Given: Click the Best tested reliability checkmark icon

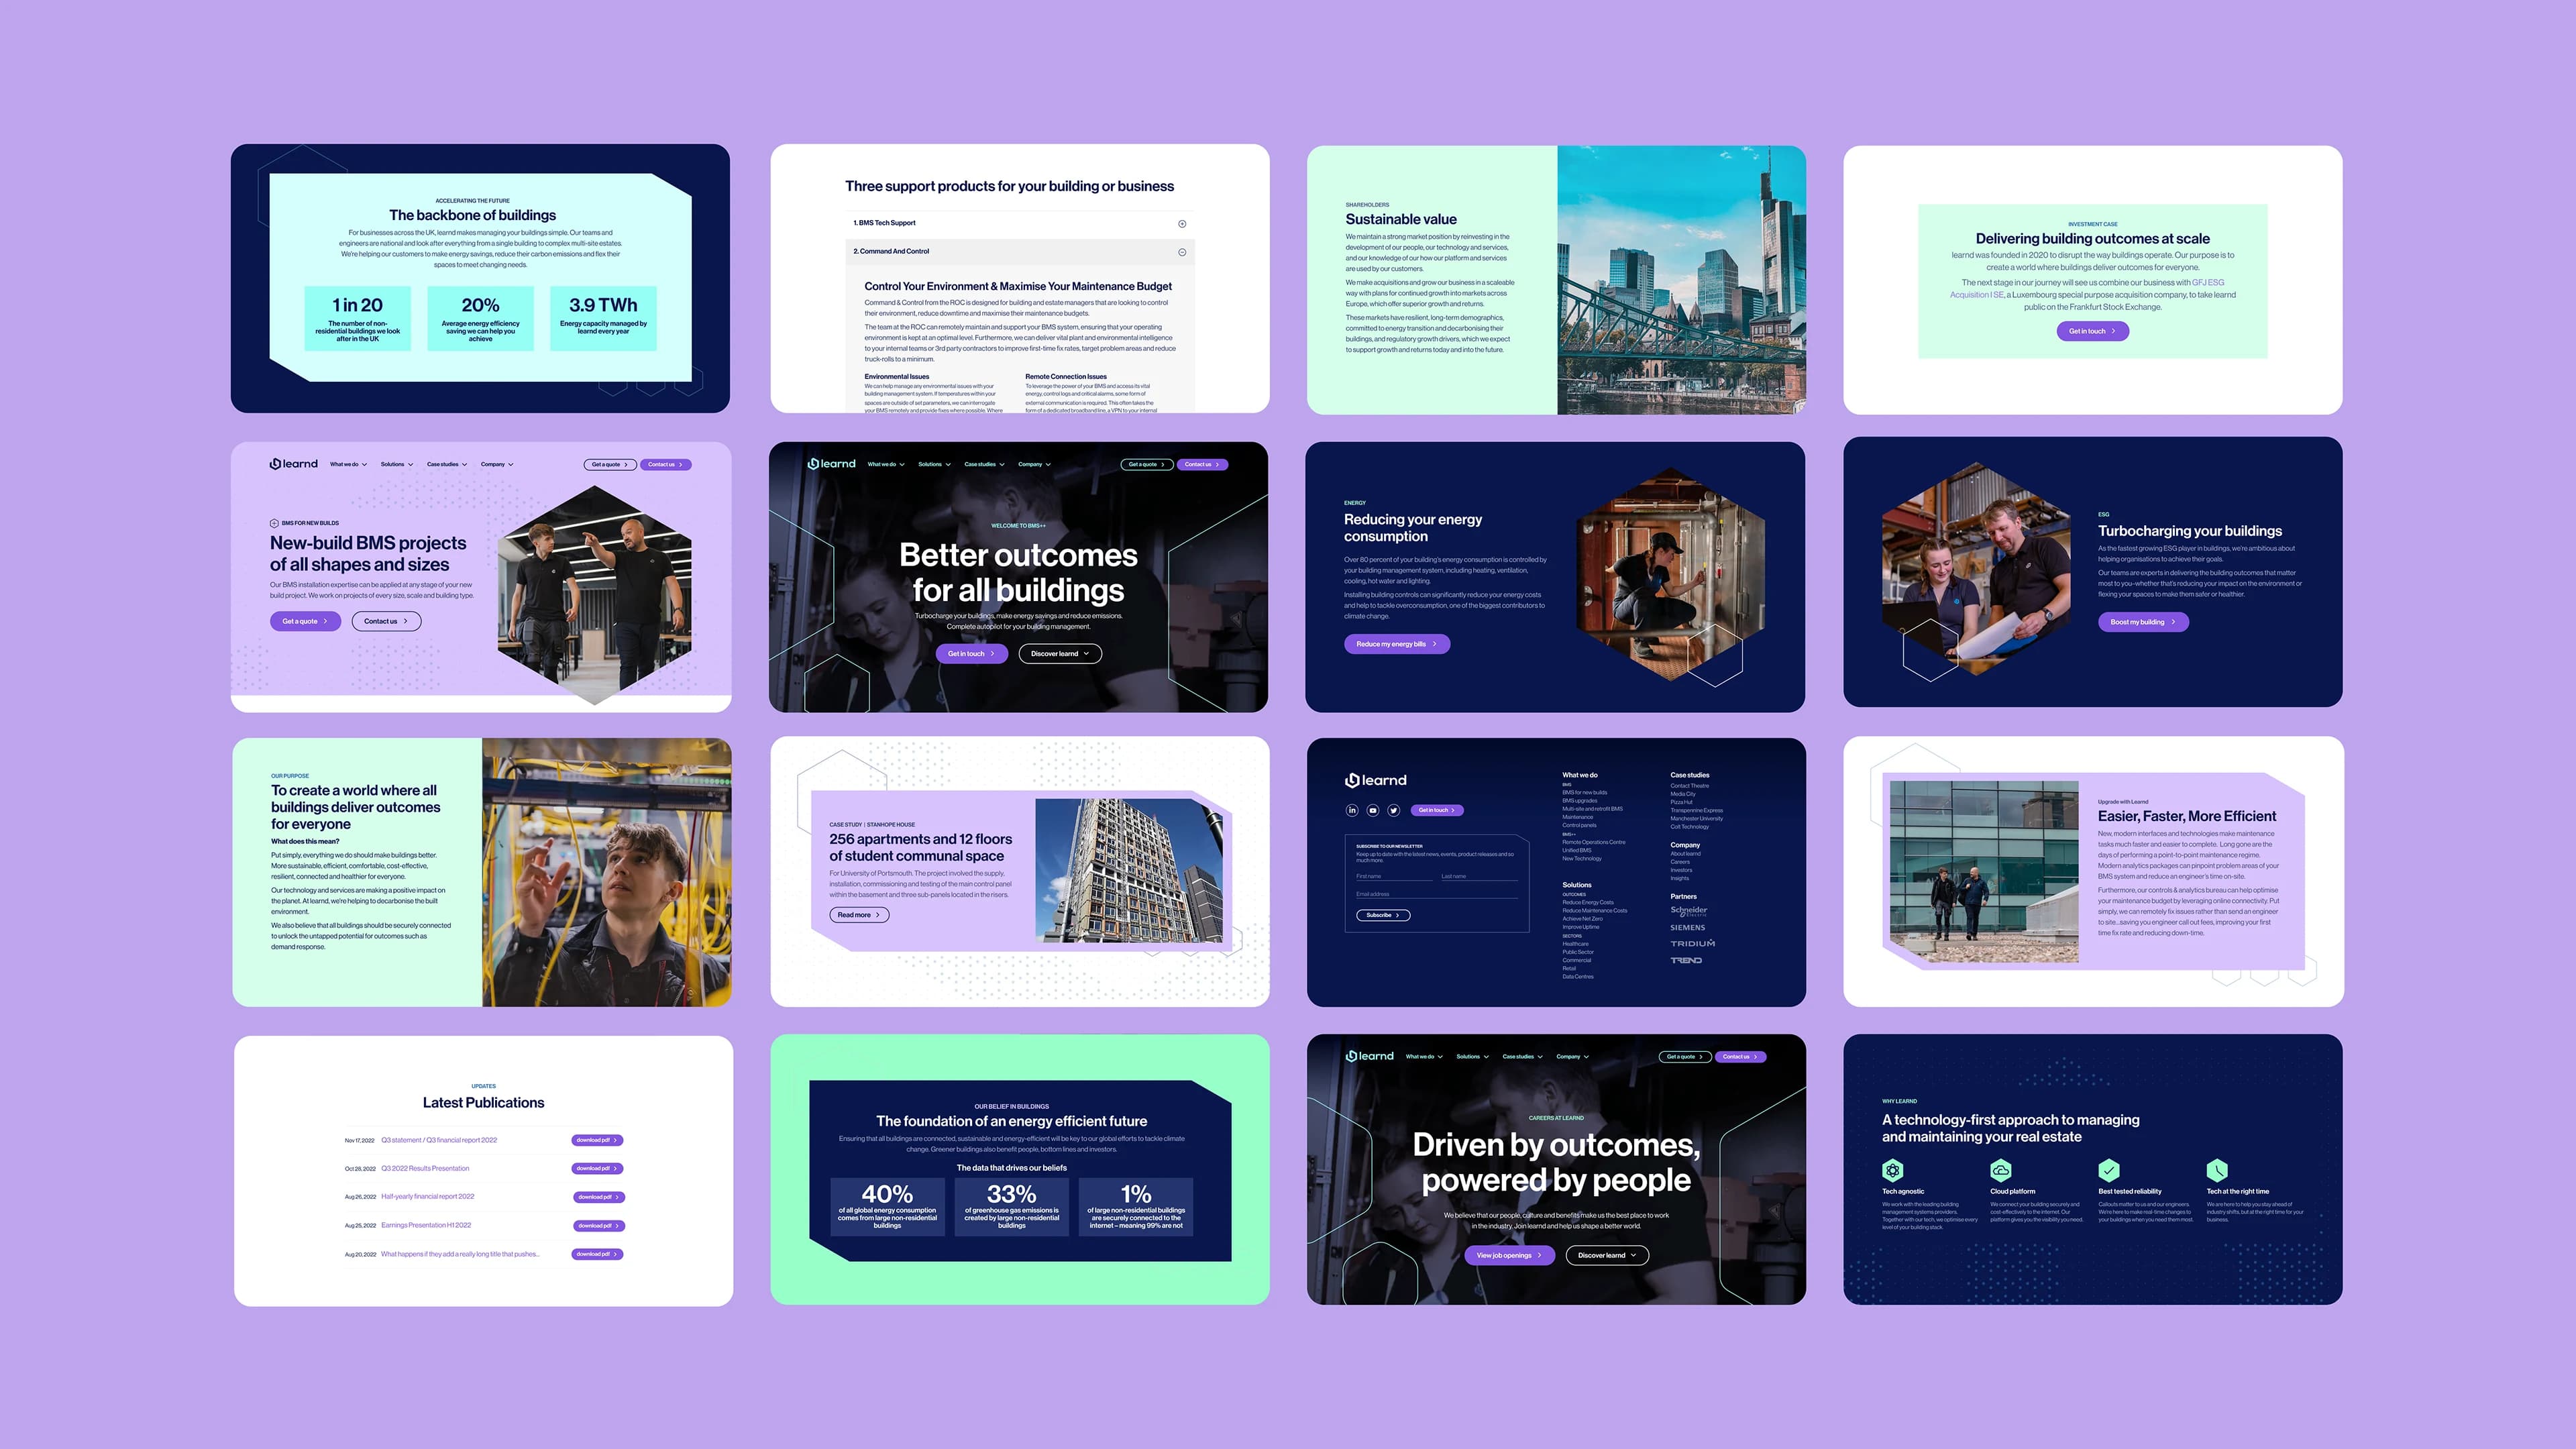Looking at the screenshot, I should (2109, 1170).
